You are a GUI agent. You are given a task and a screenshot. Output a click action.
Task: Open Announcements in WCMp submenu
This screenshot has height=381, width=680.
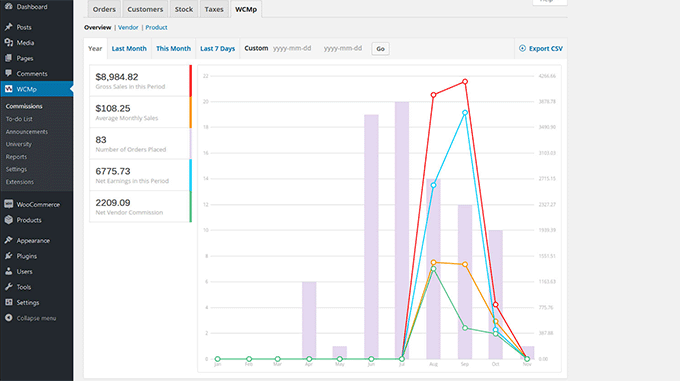[27, 131]
